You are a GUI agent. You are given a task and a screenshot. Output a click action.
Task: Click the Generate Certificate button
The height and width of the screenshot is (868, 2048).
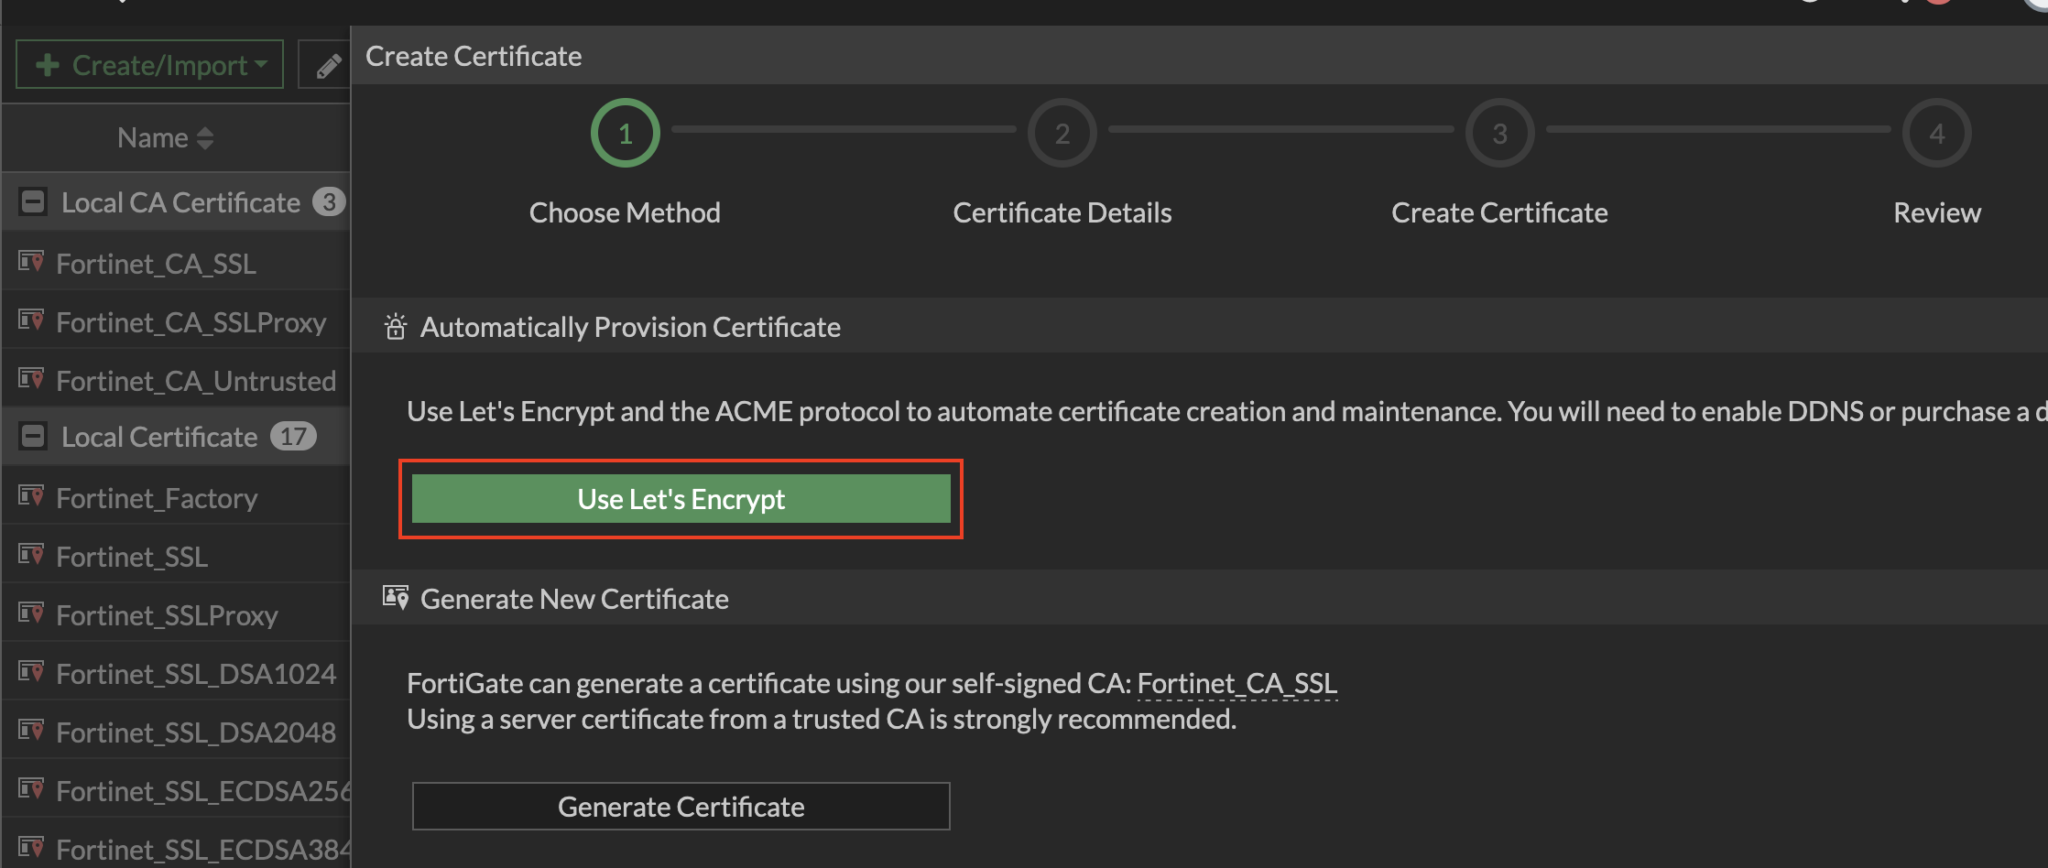[x=681, y=806]
